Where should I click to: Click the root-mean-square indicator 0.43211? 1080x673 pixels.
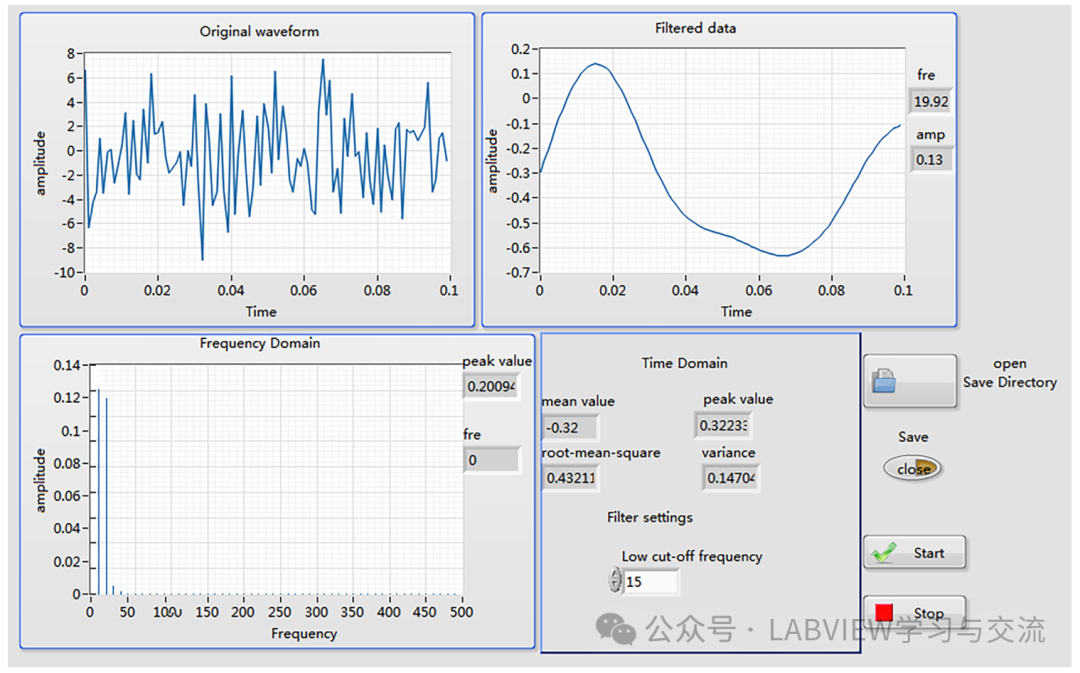pos(570,477)
